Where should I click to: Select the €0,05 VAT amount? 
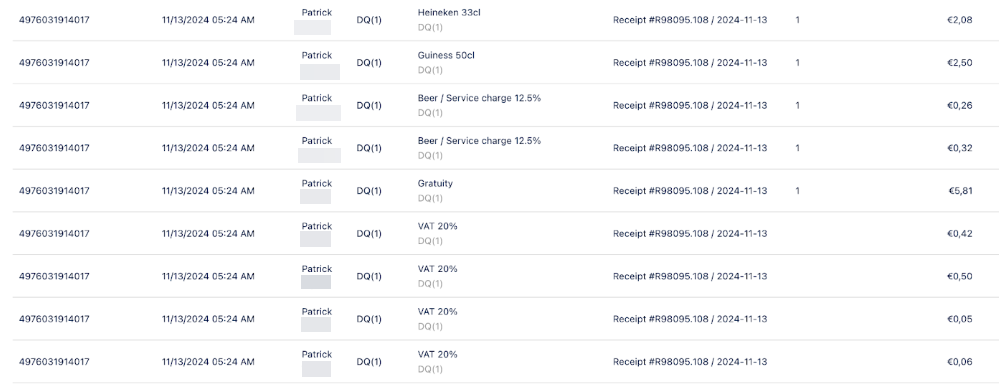[959, 319]
